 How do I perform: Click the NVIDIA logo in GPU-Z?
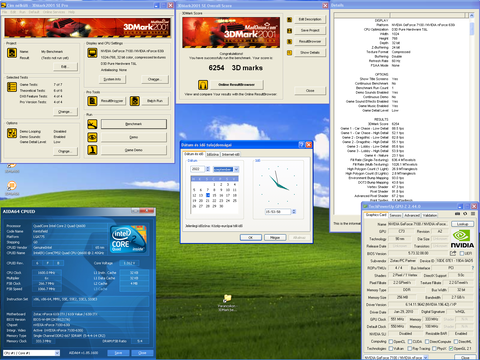click(462, 239)
